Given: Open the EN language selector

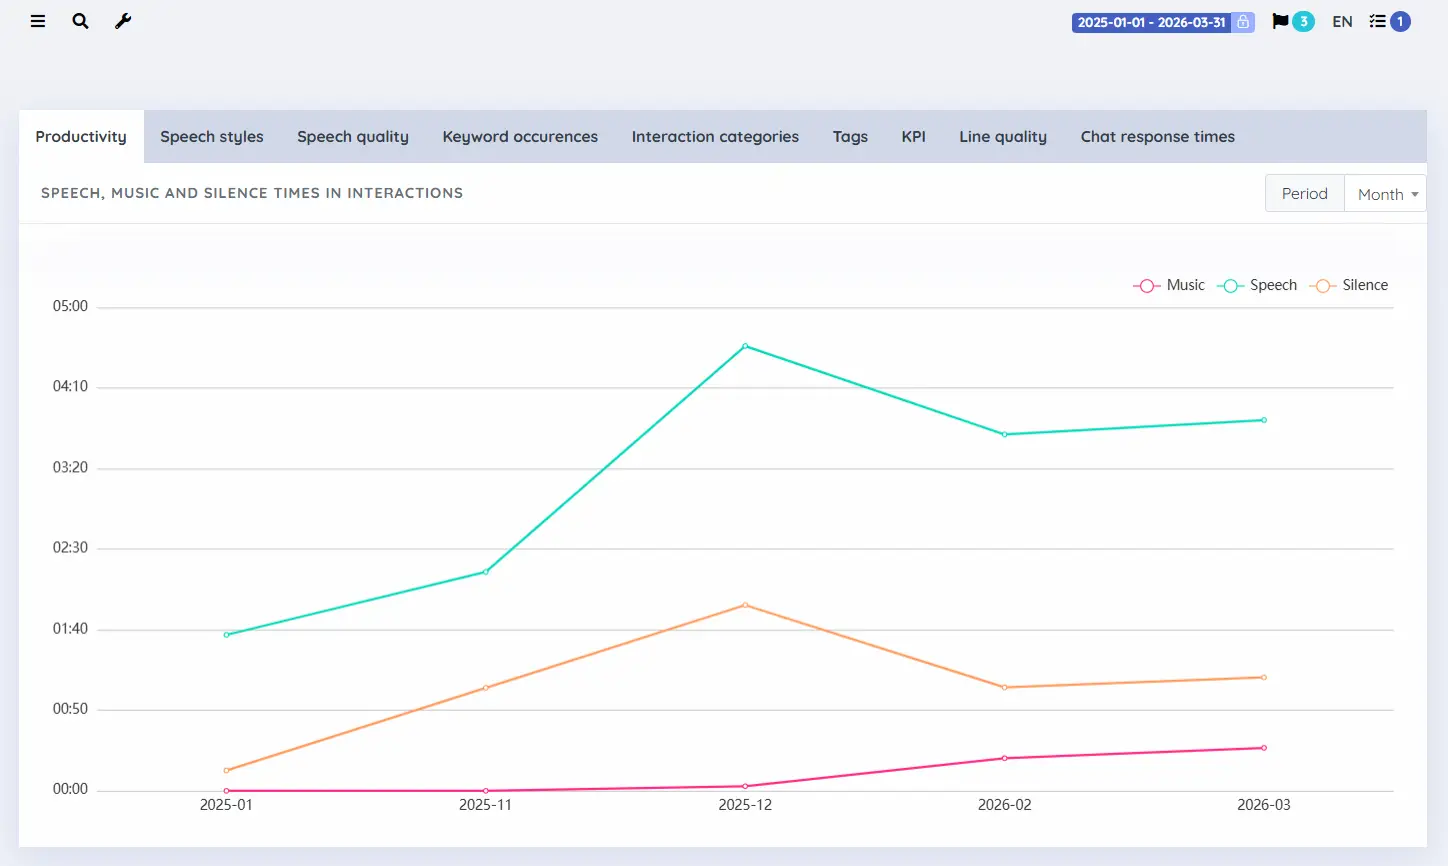Looking at the screenshot, I should pos(1342,21).
